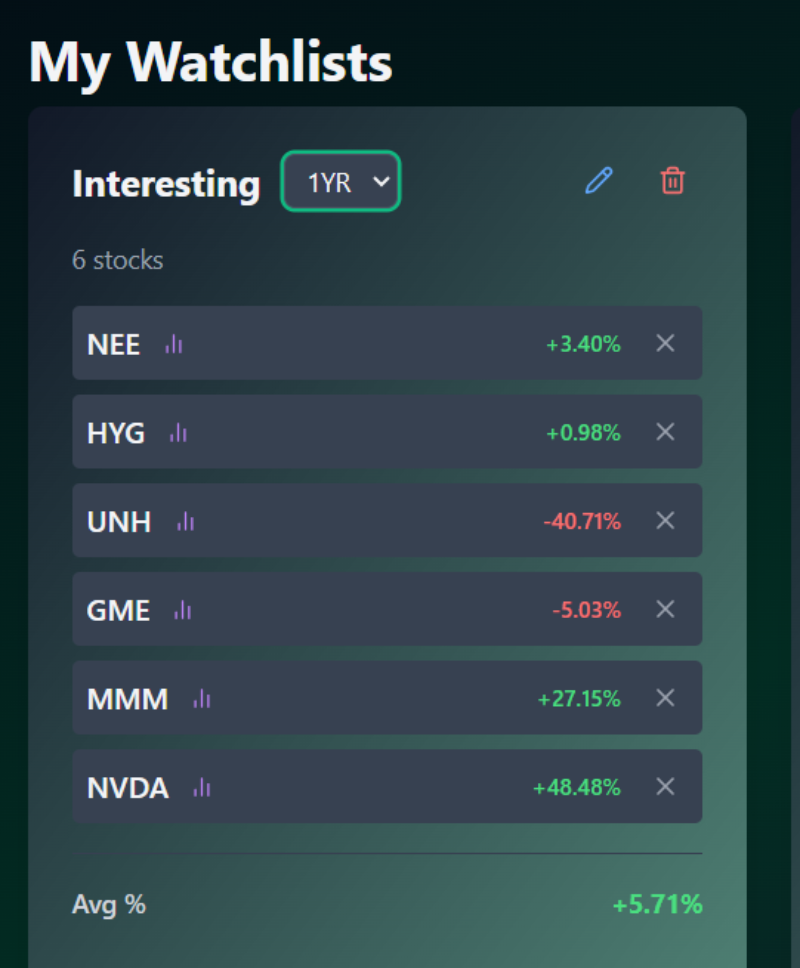Delete the Interesting watchlist via trash icon
The height and width of the screenshot is (968, 800).
point(673,181)
